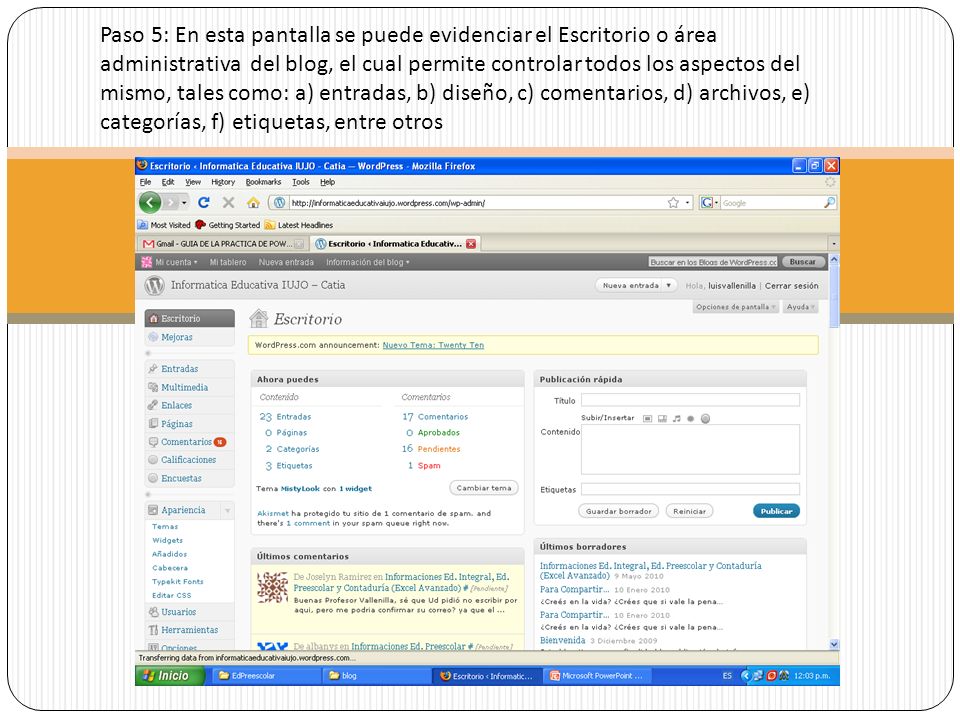The image size is (960, 720).
Task: Open the 16 Pendientes comments link
Action: click(431, 449)
